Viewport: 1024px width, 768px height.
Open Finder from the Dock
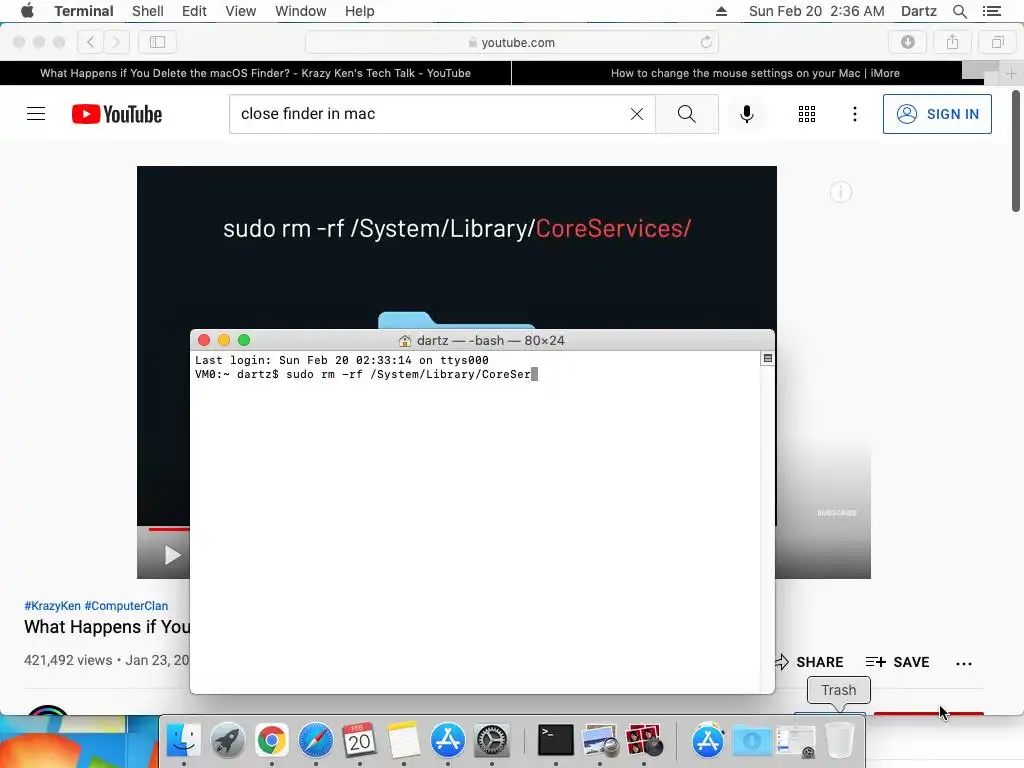coord(184,741)
